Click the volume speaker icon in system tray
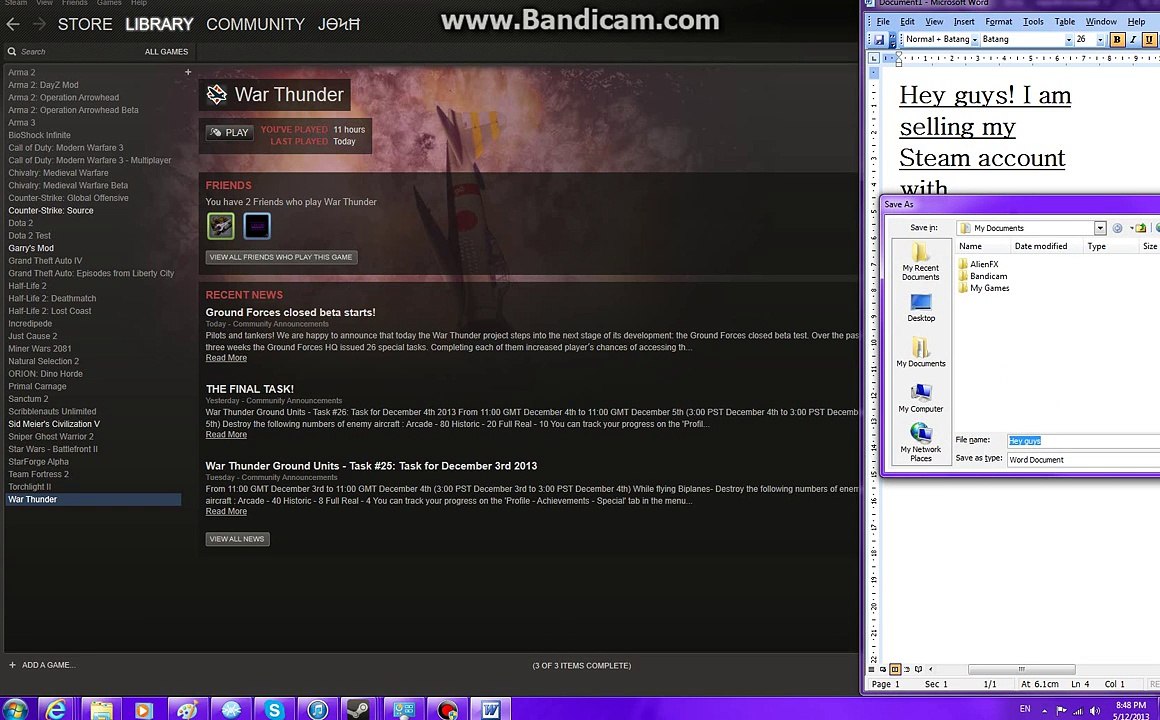The height and width of the screenshot is (720, 1160). pos(1094,710)
